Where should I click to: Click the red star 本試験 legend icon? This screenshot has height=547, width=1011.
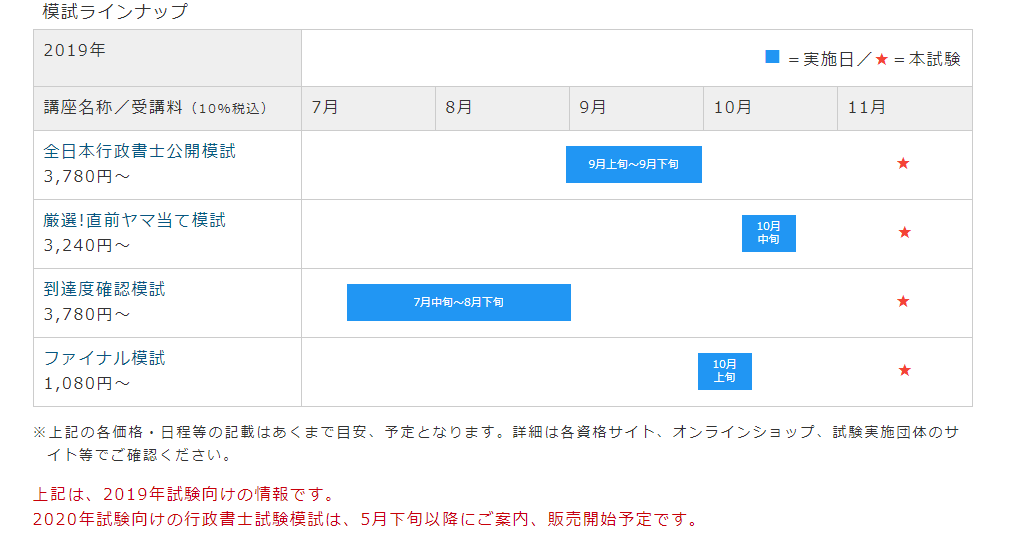[x=881, y=59]
